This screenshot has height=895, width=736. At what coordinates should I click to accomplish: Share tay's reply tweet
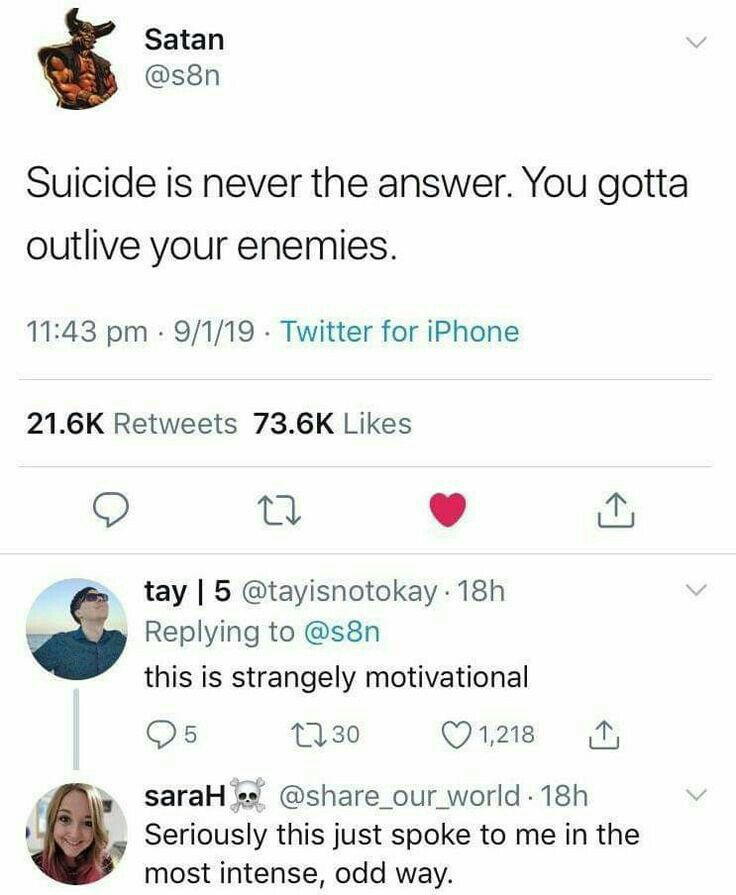[604, 735]
